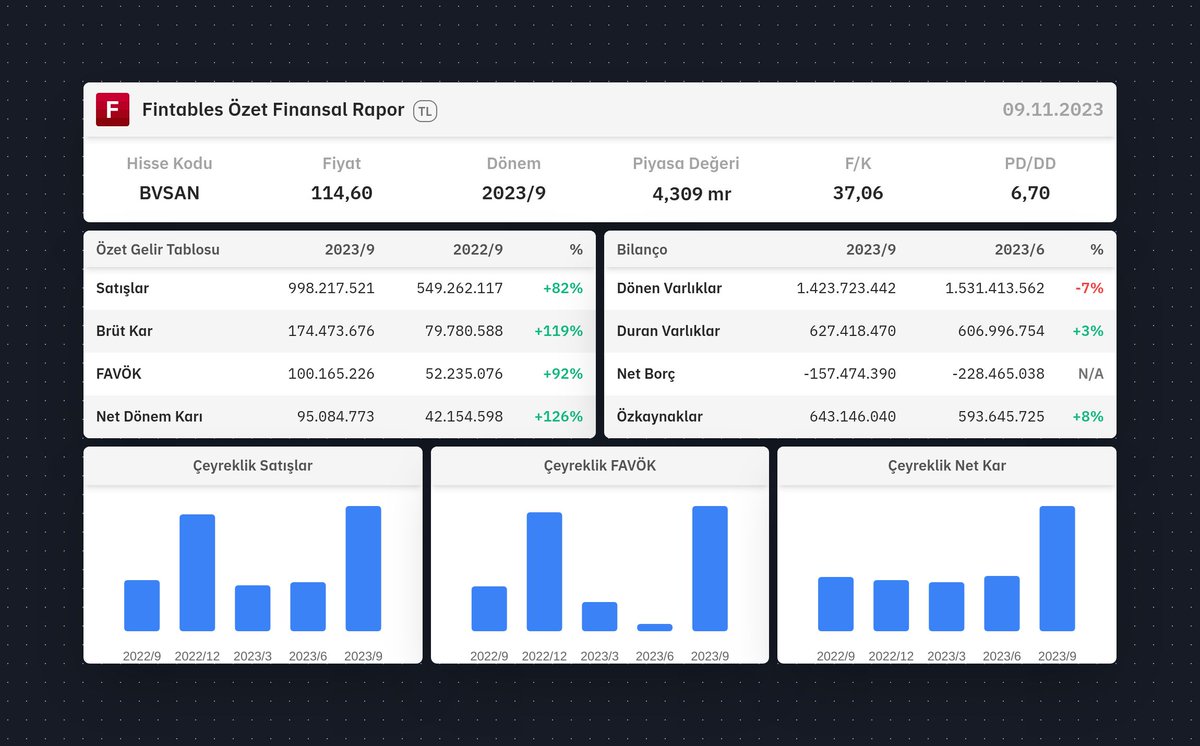Select the 2023/6 column header in Bilanço

[x=1017, y=249]
